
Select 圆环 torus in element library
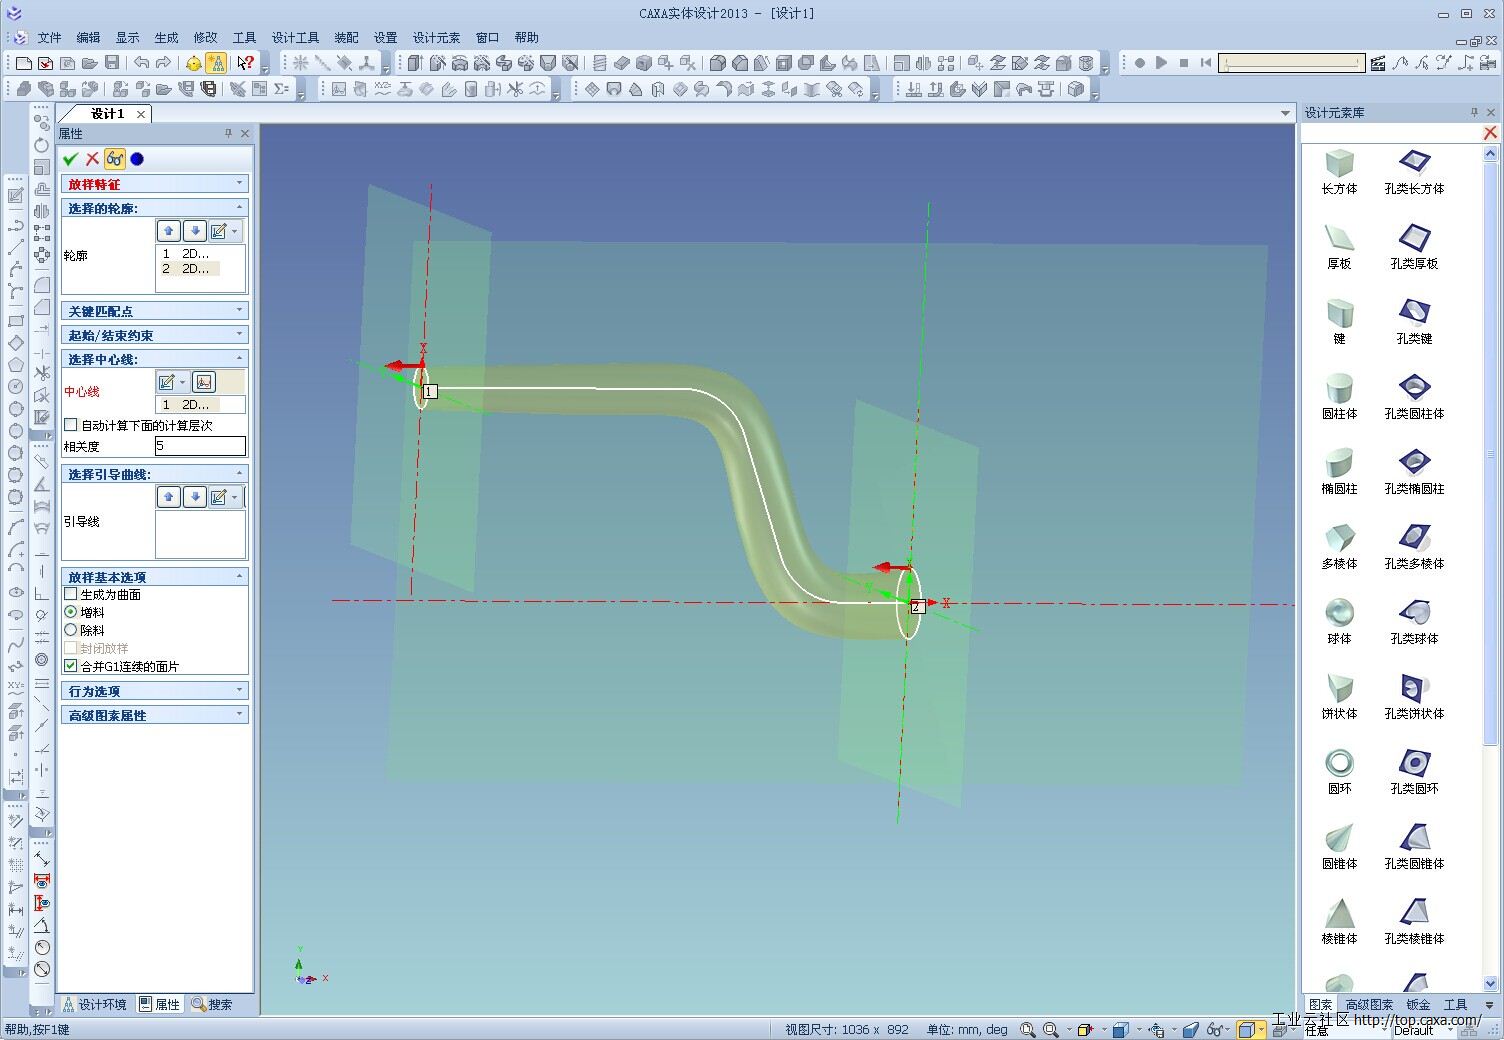coord(1339,771)
